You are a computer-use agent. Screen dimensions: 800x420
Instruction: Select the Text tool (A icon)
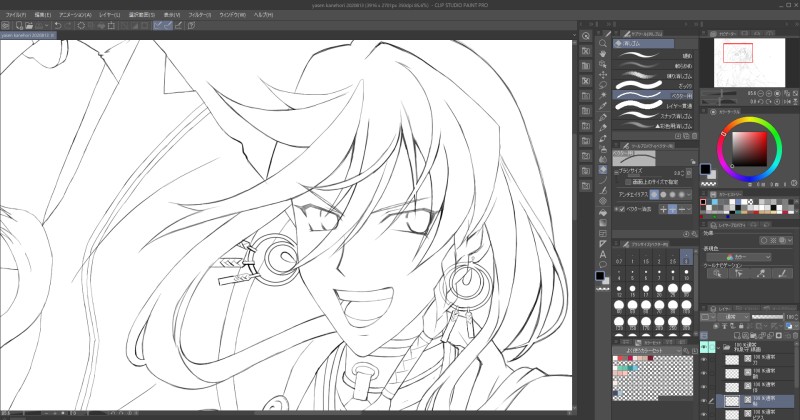point(603,254)
